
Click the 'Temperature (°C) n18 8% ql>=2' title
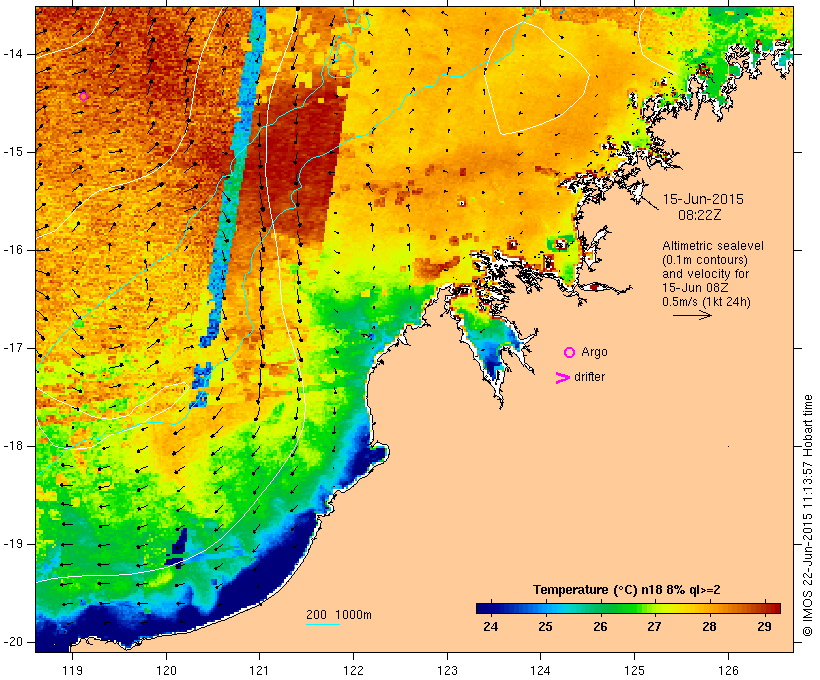[x=627, y=590]
